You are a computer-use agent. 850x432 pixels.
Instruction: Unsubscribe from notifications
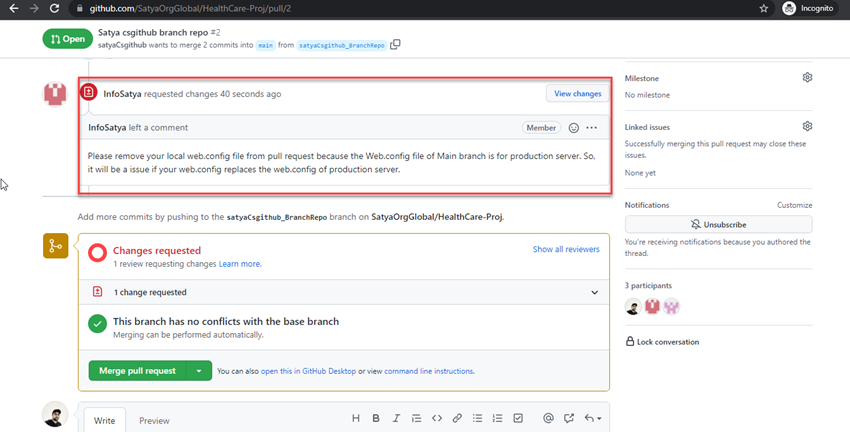(x=718, y=224)
